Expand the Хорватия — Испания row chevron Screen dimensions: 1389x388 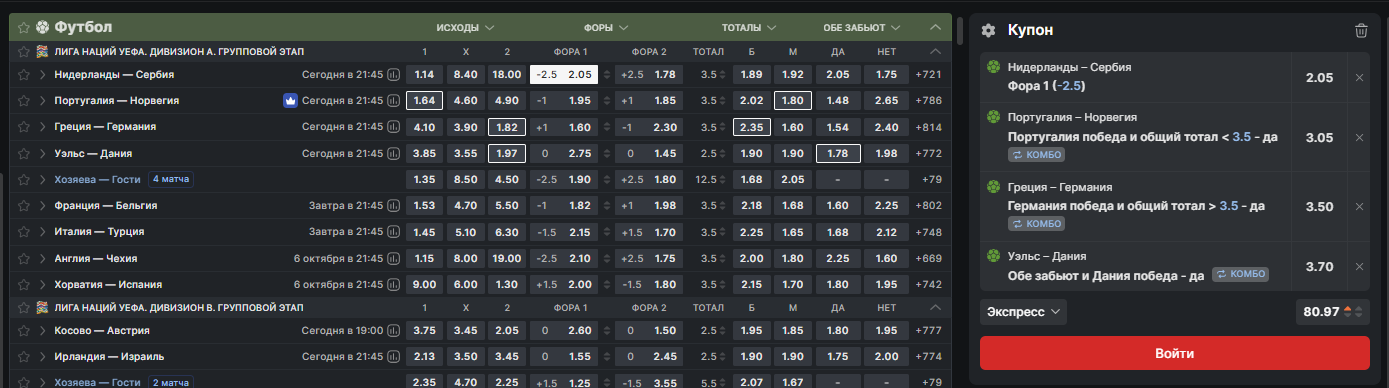click(43, 284)
